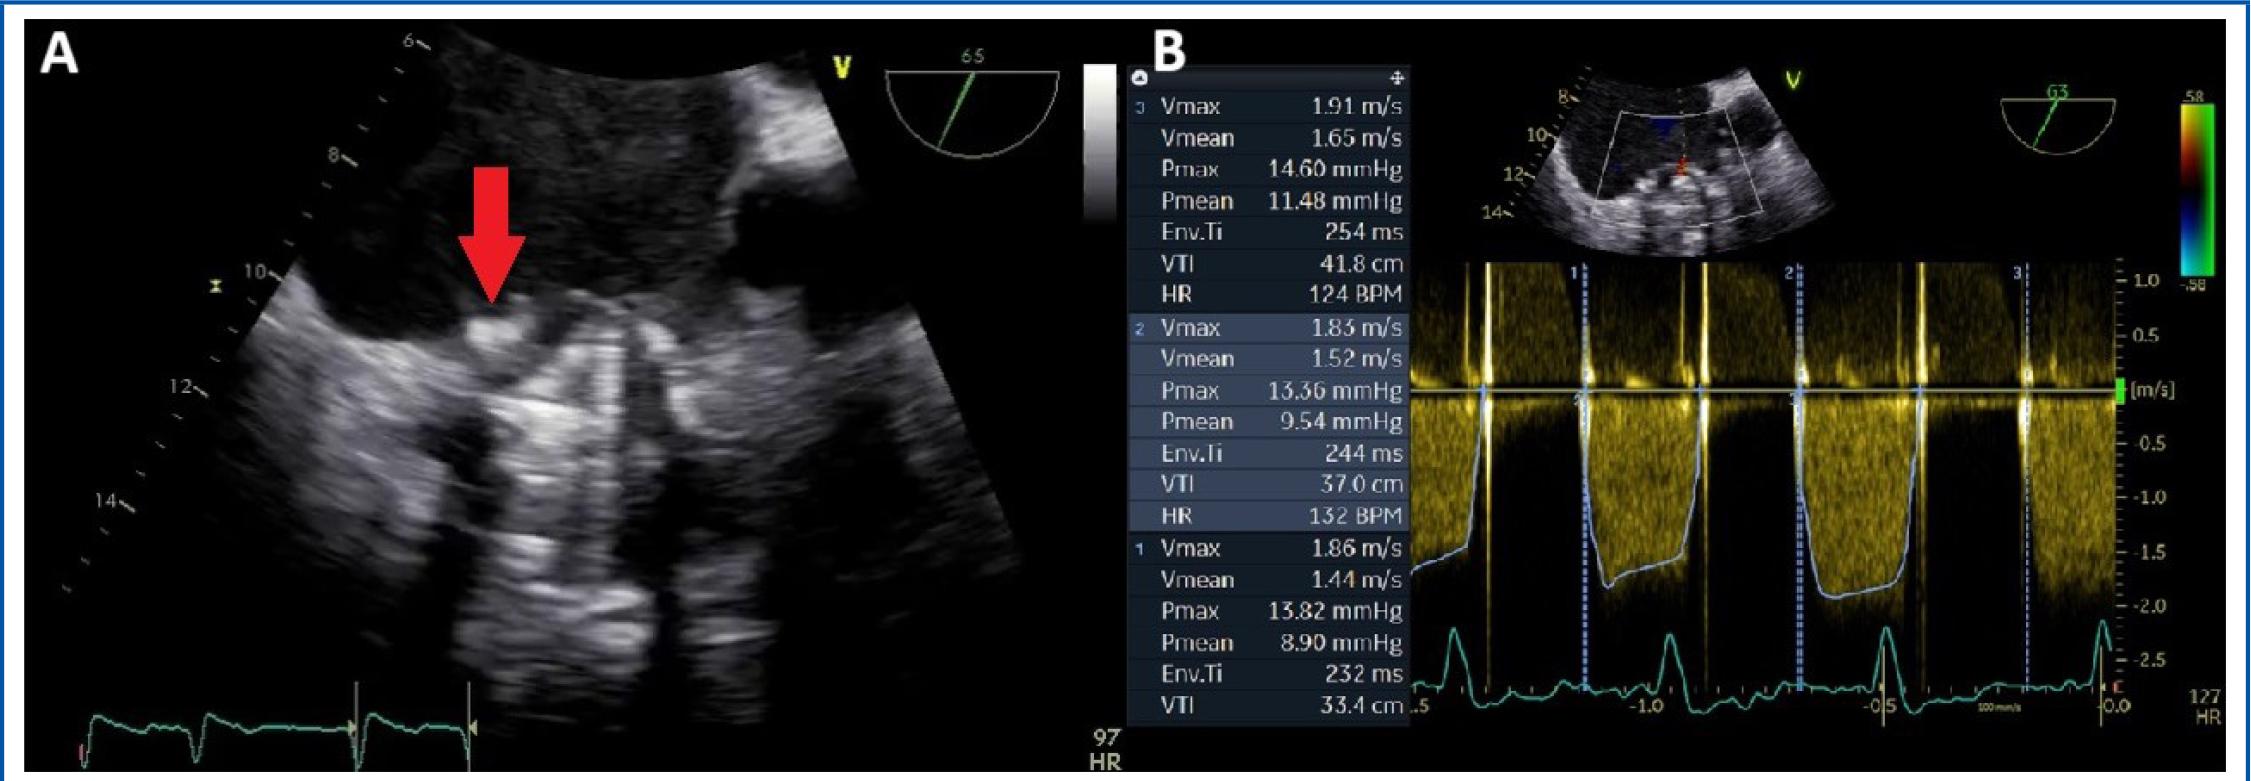Click Doppler trace caliper marker 1
The height and width of the screenshot is (781, 2251).
click(x=1575, y=273)
